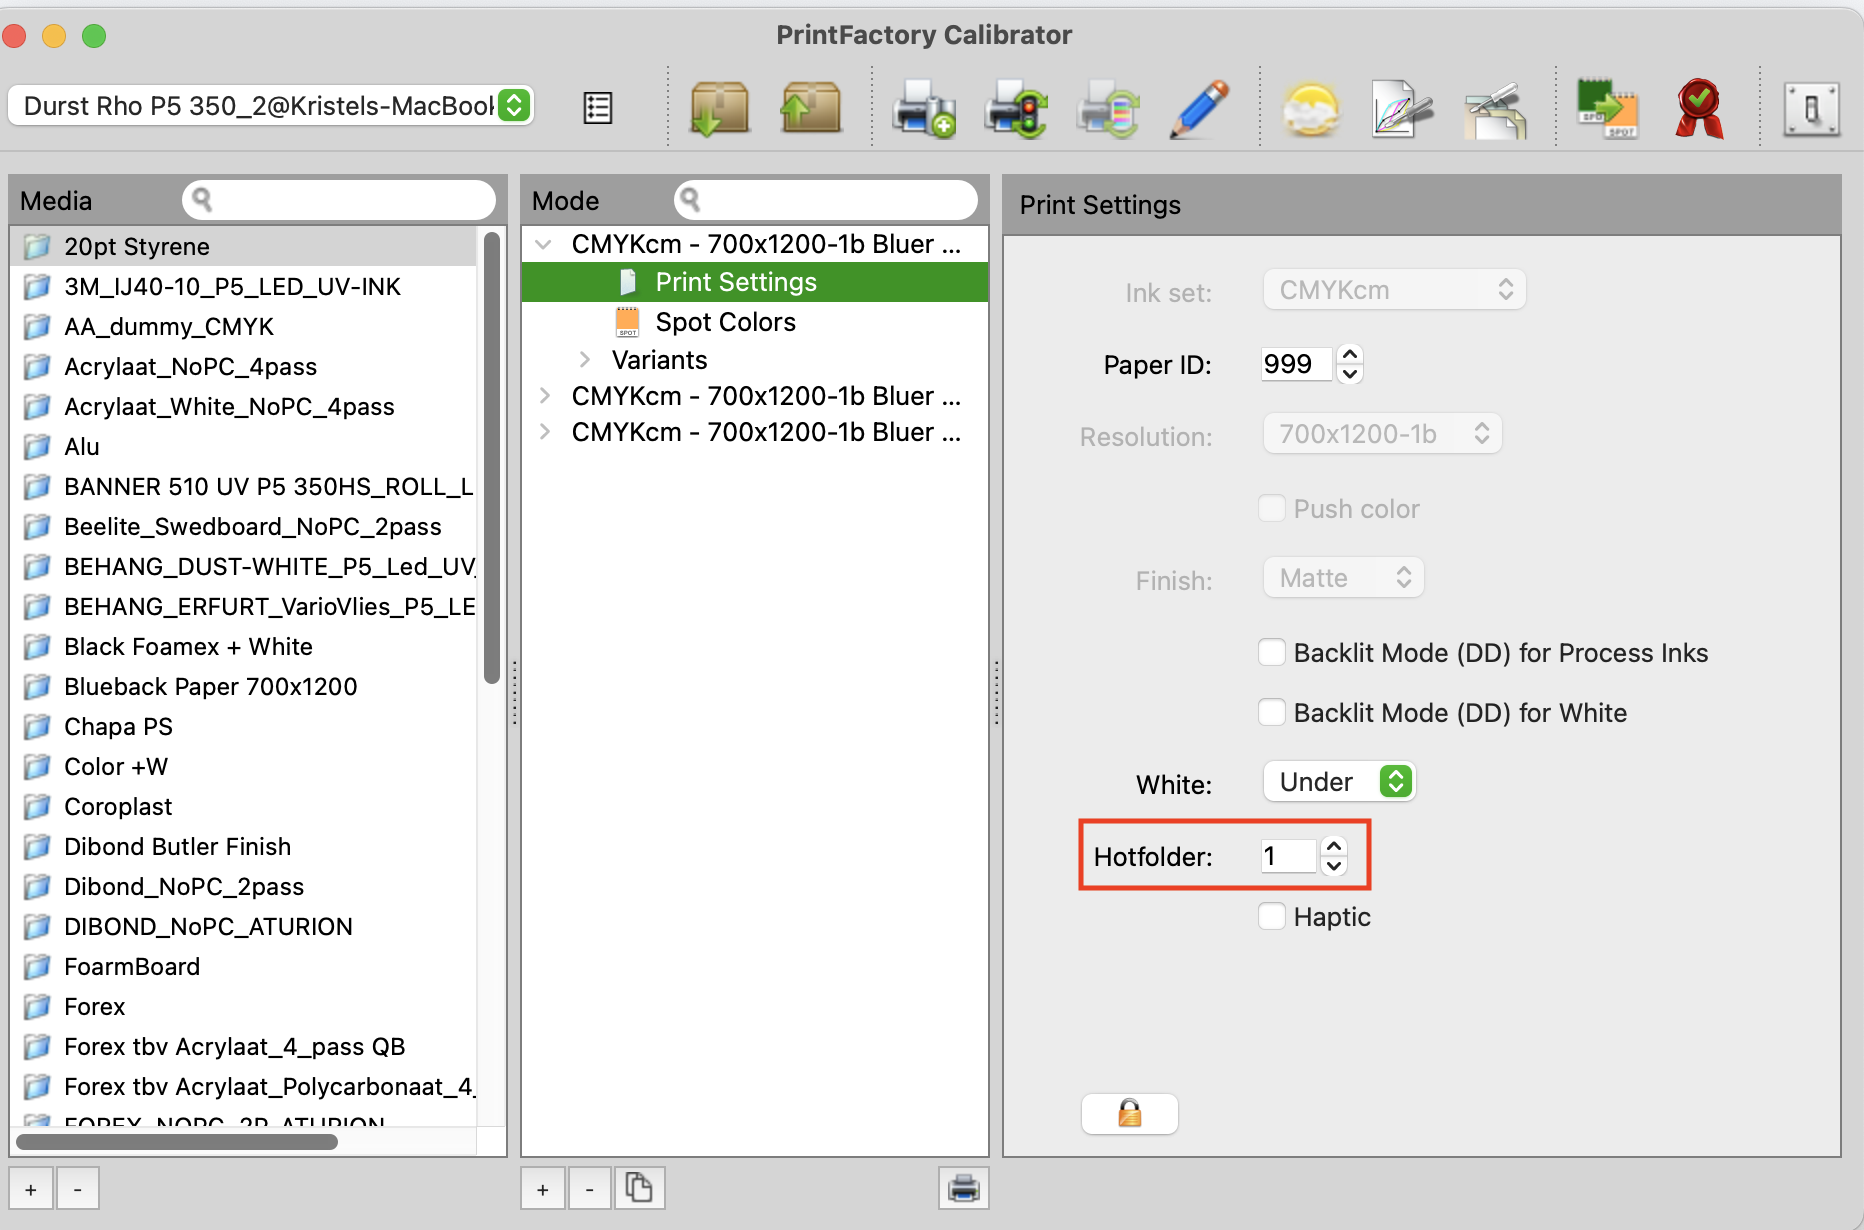Click the import package icon with down arrow
This screenshot has width=1864, height=1230.
tap(719, 108)
